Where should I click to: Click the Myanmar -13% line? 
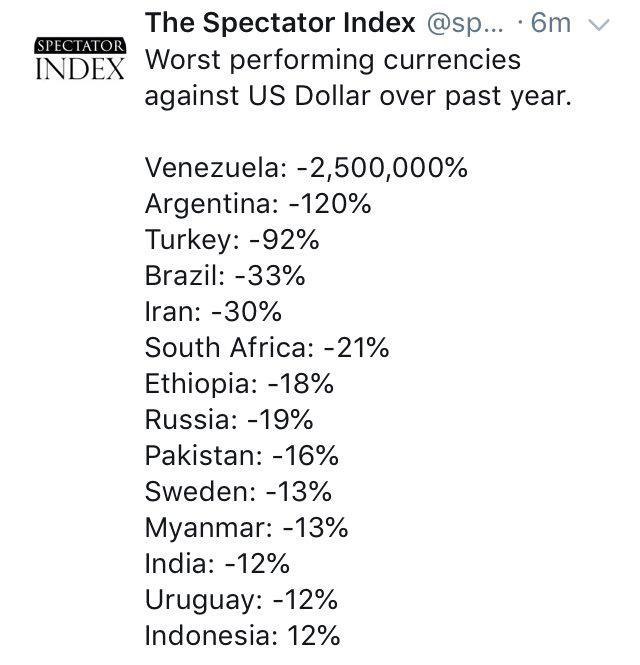pos(247,528)
